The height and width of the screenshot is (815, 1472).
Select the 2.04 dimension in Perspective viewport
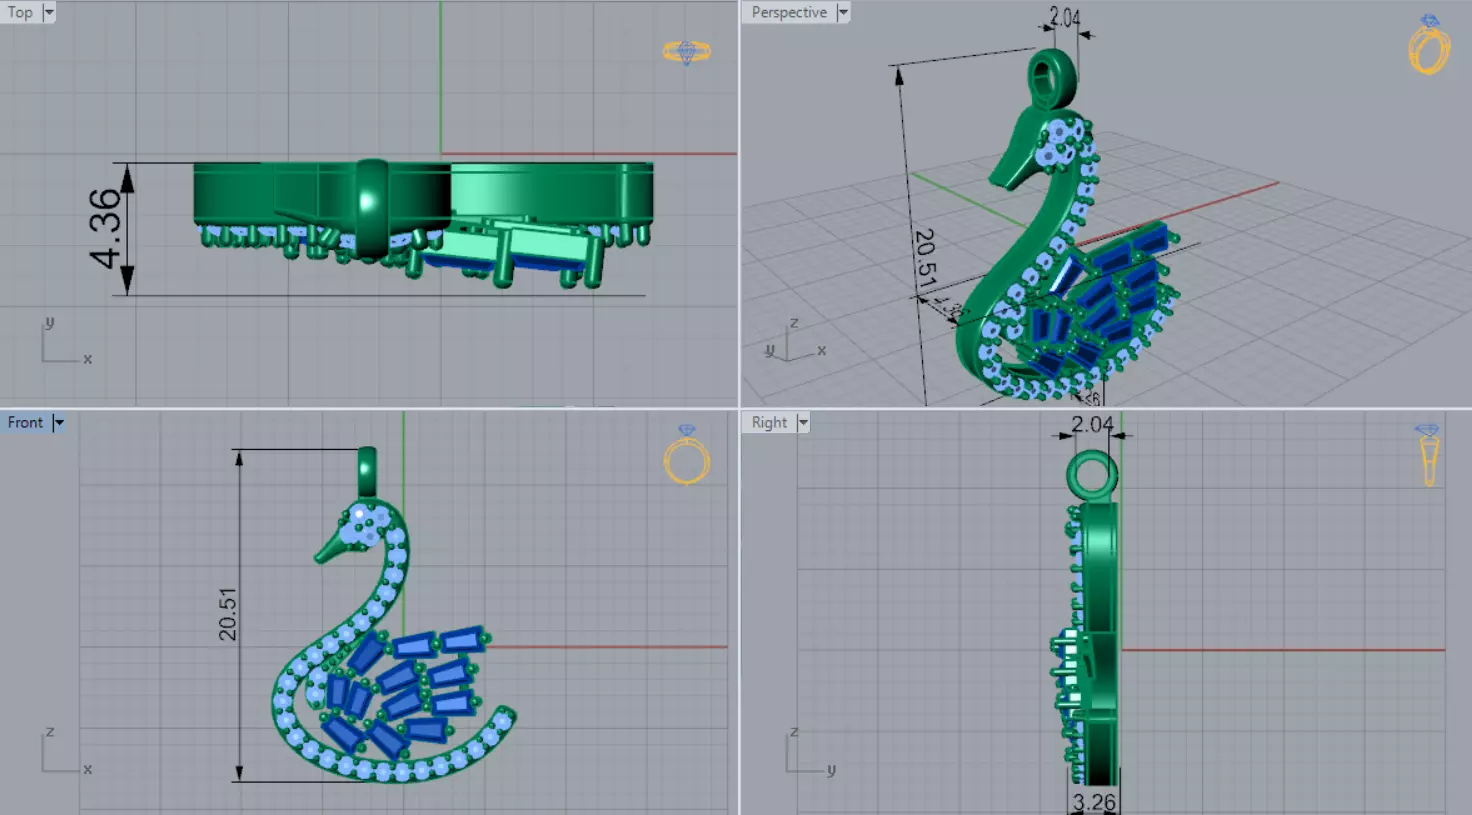point(1065,17)
